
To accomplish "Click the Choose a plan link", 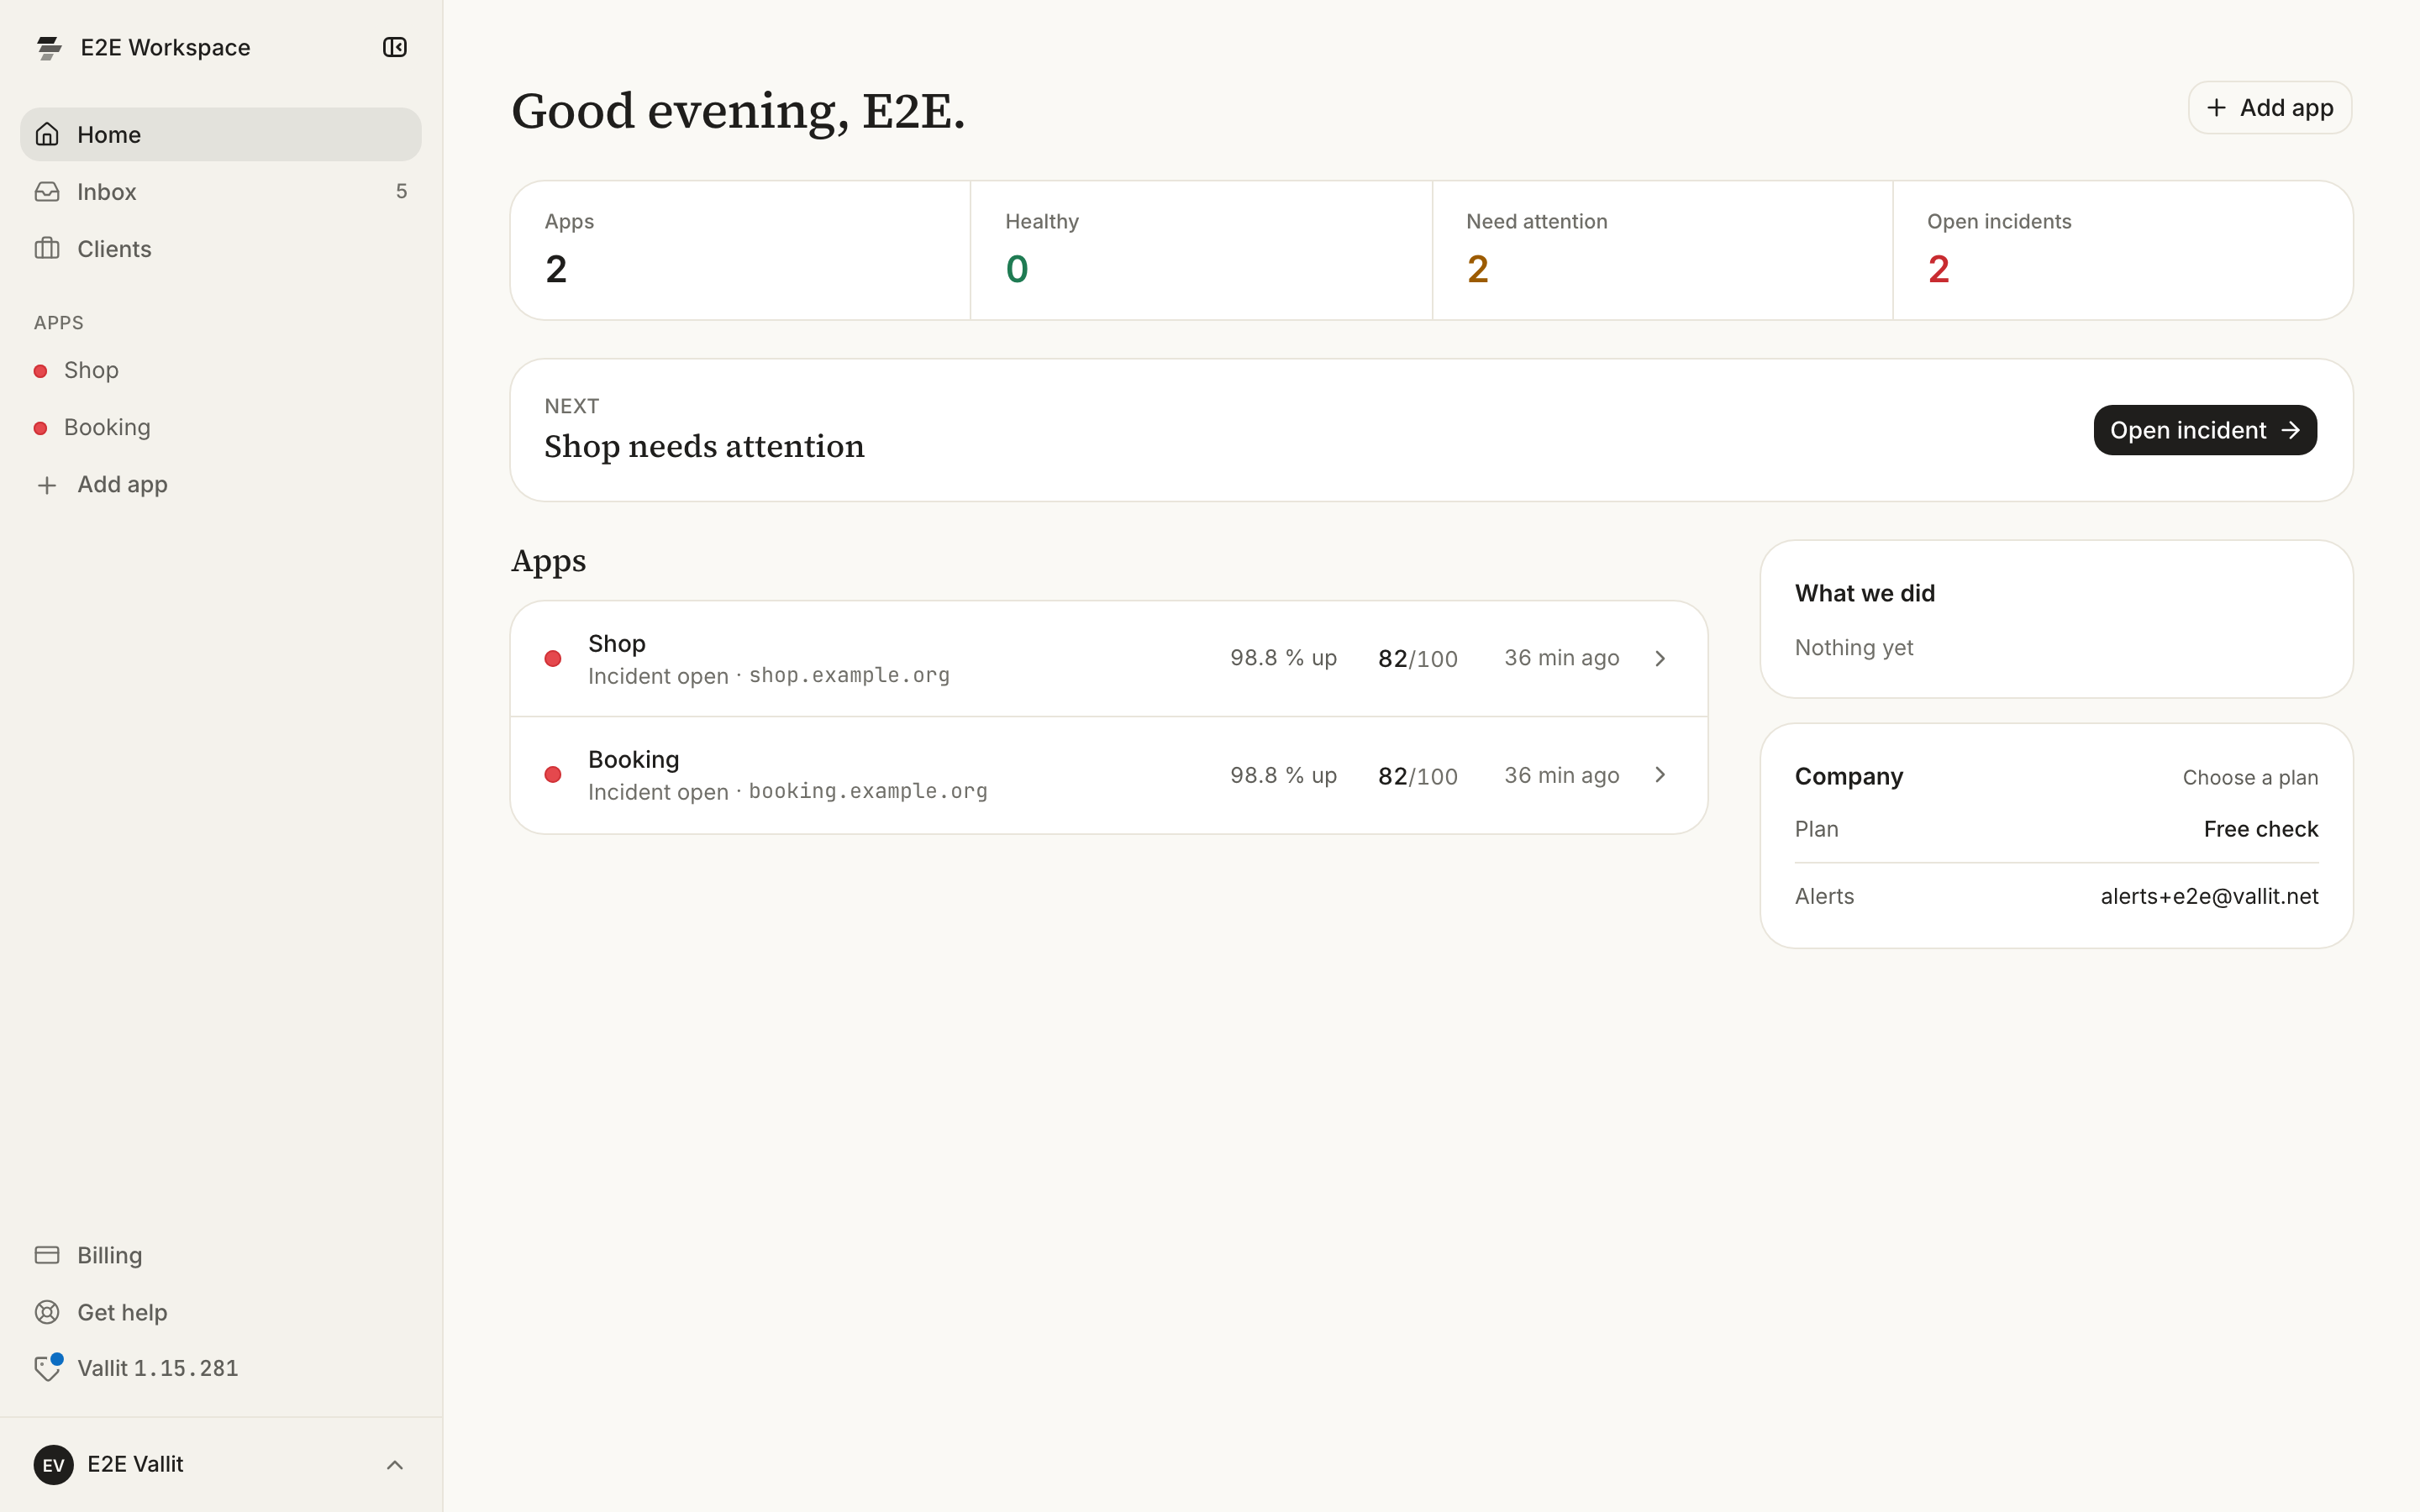I will pyautogui.click(x=2250, y=778).
